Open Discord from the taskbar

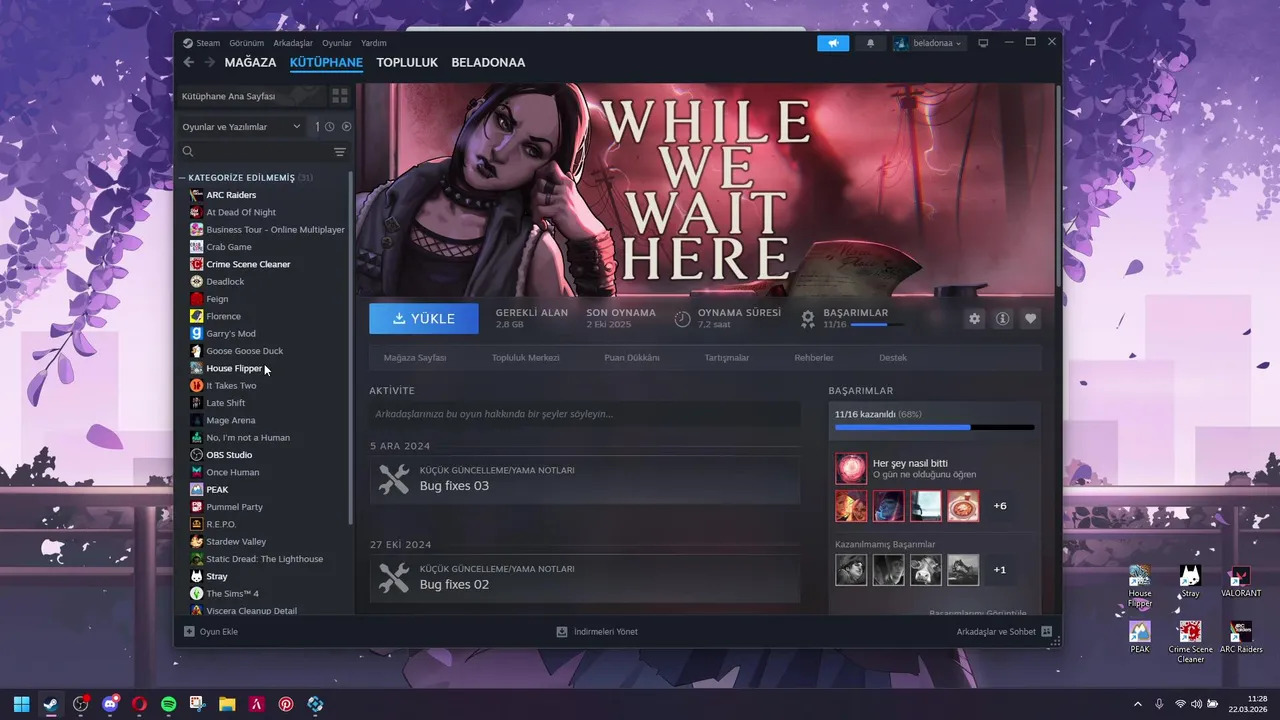110,704
